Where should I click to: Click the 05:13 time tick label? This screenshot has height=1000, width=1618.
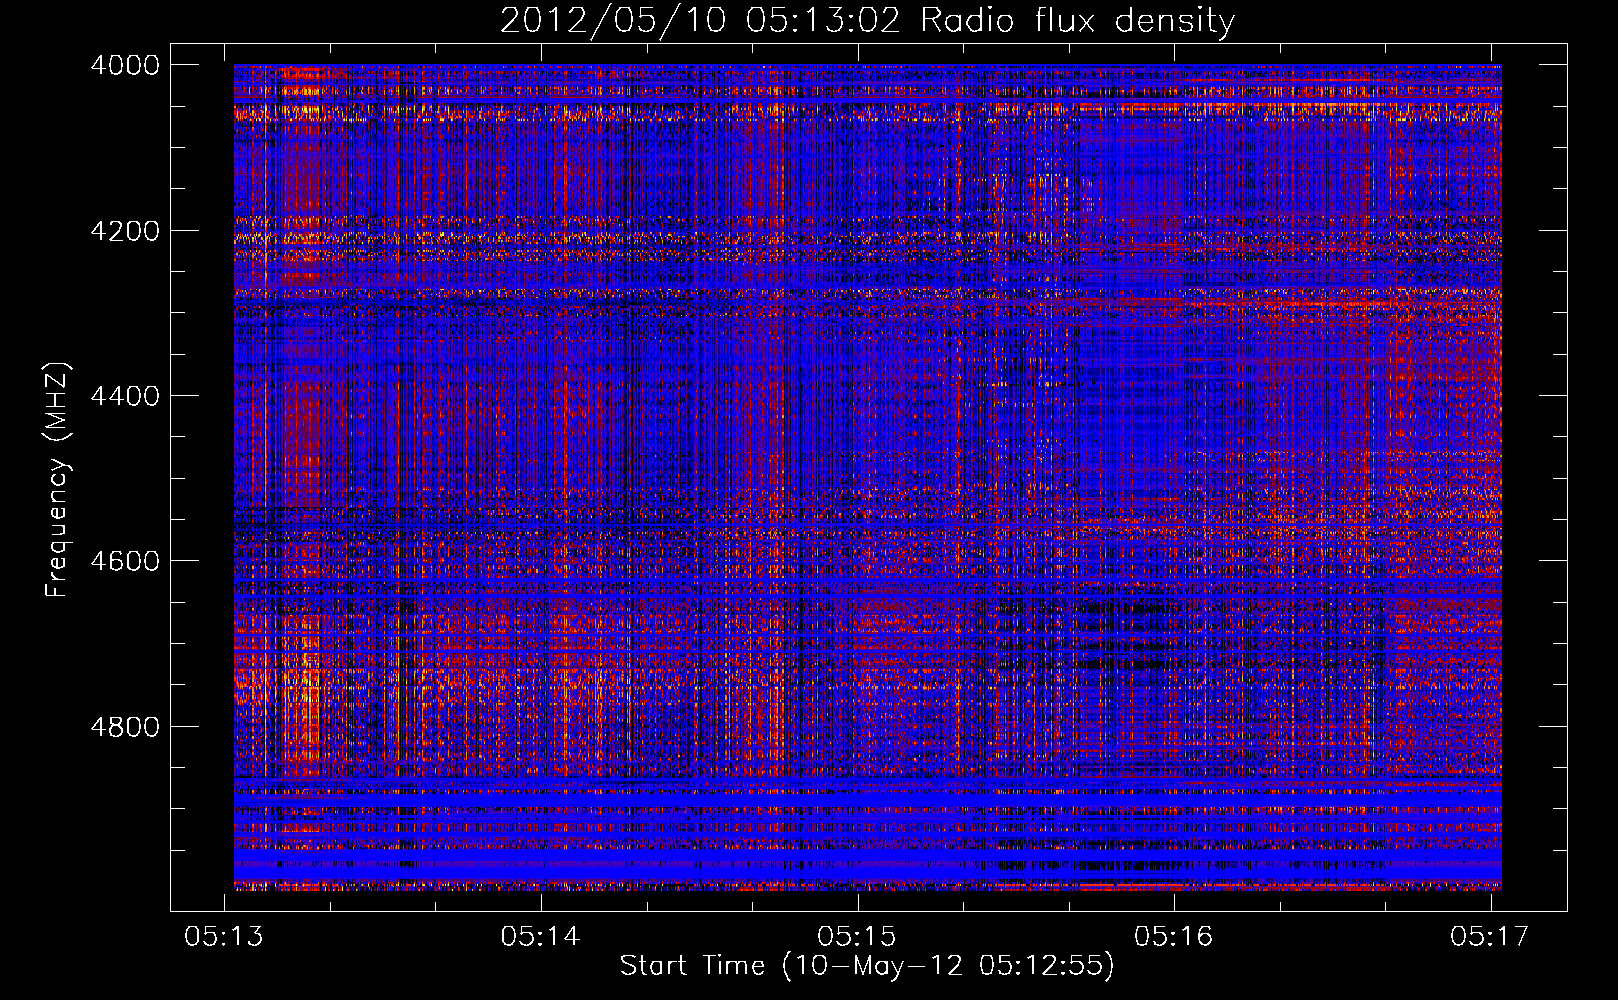click(224, 936)
